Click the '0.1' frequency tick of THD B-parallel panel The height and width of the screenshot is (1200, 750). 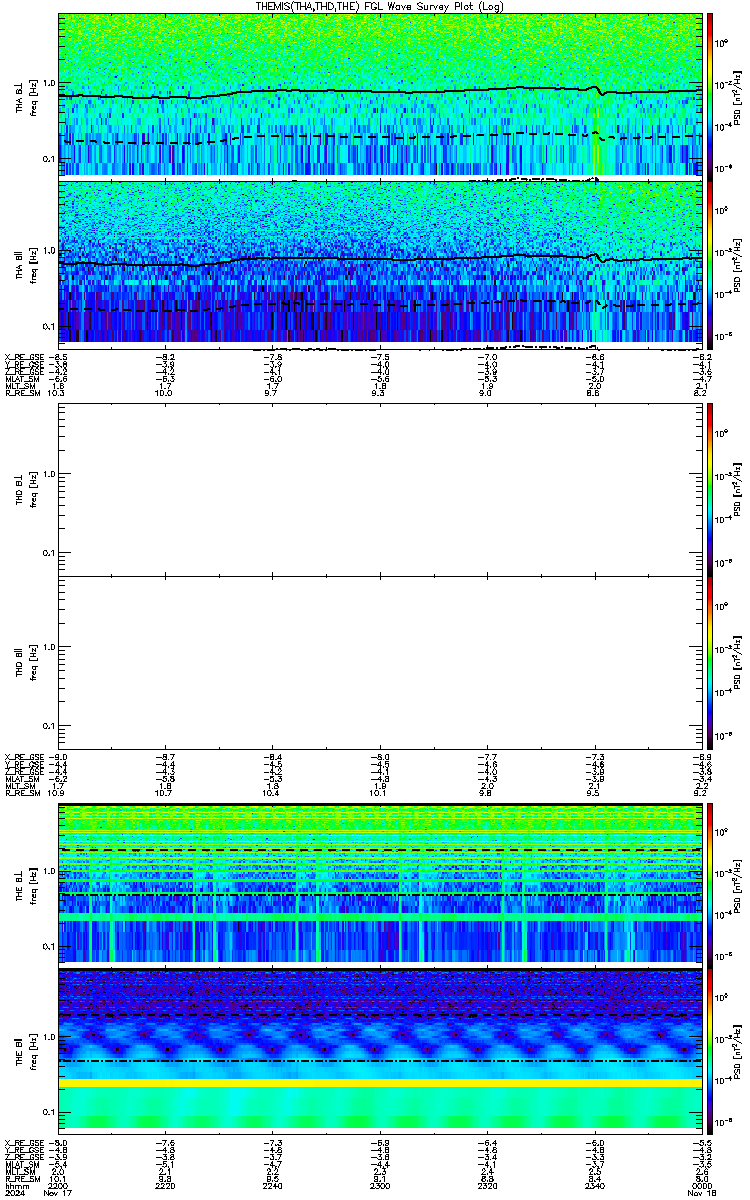(49, 726)
